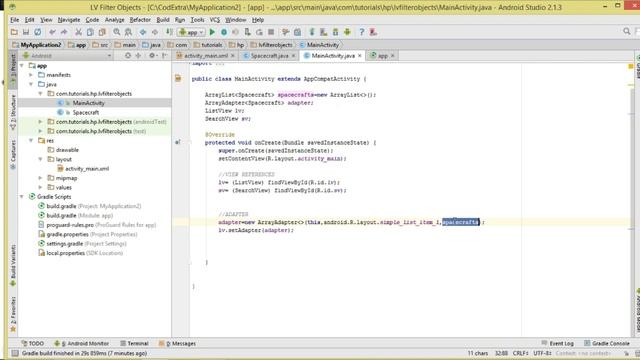Open the TODO tool window
Viewport: 640px width, 360px height.
(x=33, y=344)
